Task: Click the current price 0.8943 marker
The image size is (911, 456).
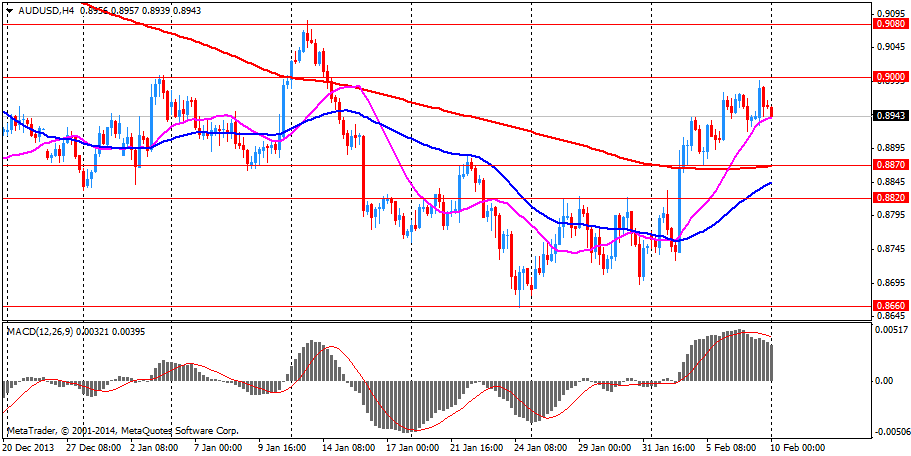Action: pos(889,116)
